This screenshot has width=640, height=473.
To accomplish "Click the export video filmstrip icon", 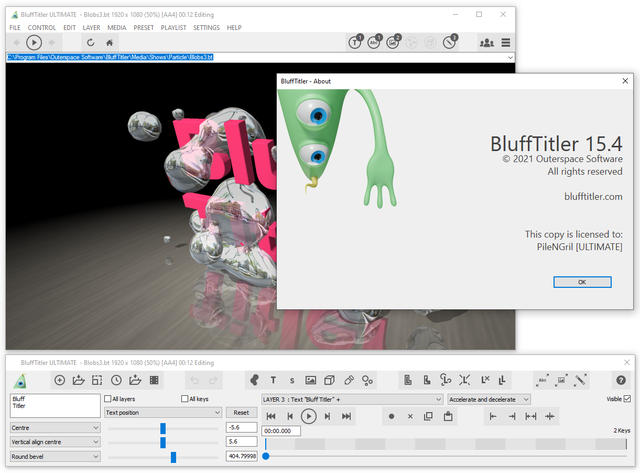I will pos(154,380).
